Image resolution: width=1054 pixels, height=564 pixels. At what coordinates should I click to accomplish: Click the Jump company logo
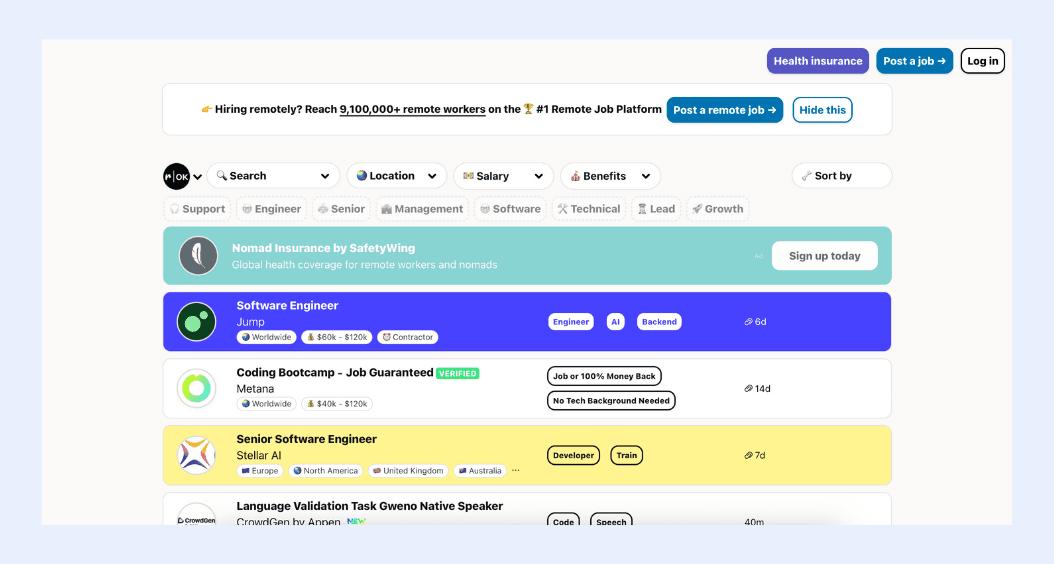tap(196, 321)
